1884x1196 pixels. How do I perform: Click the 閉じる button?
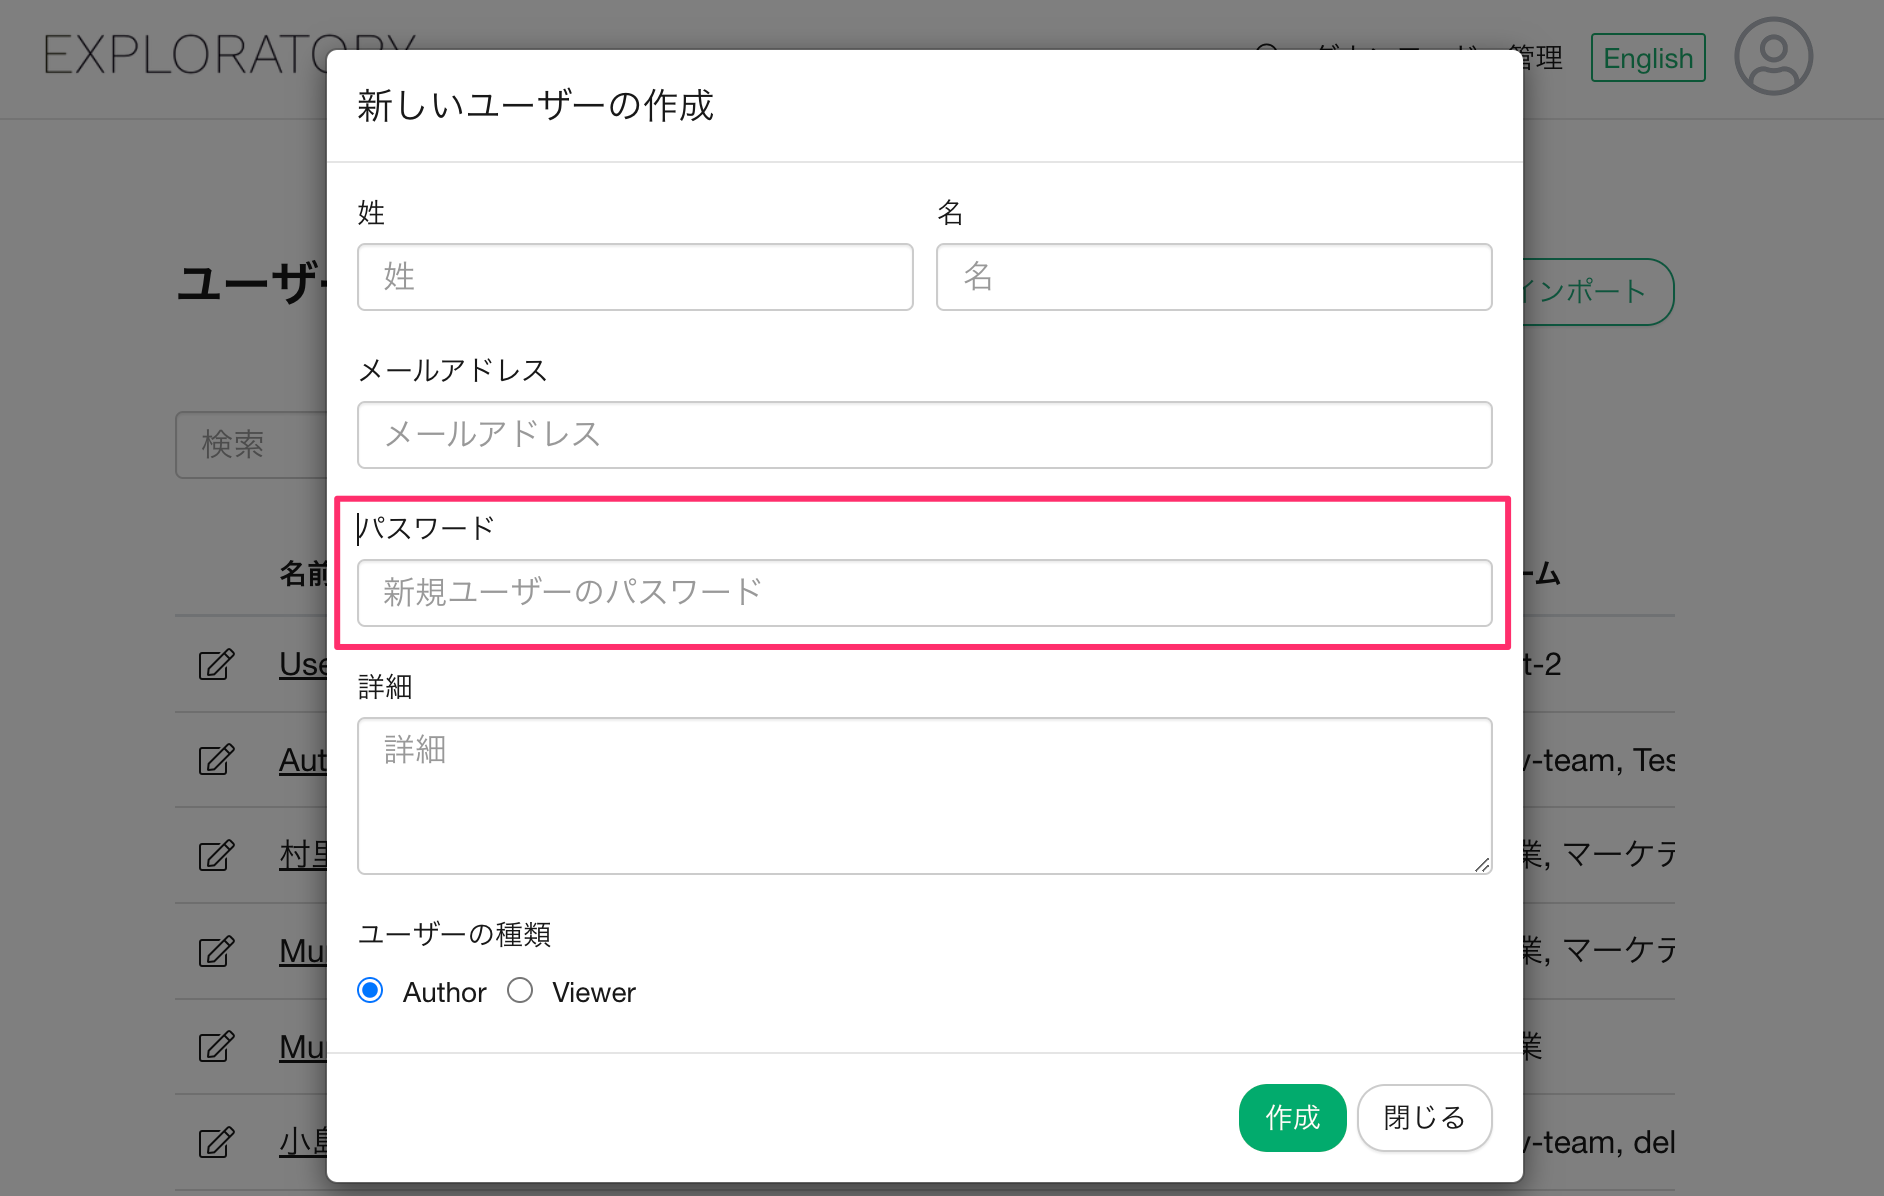pyautogui.click(x=1425, y=1118)
